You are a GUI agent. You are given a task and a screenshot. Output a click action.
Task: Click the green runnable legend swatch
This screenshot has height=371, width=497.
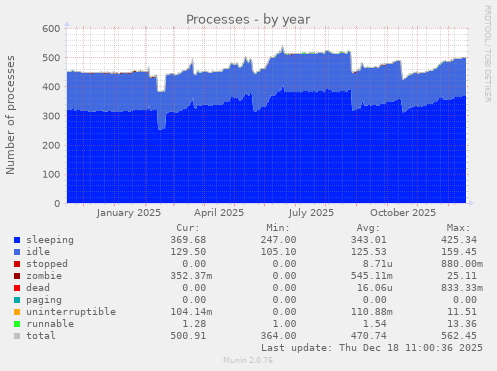click(17, 324)
